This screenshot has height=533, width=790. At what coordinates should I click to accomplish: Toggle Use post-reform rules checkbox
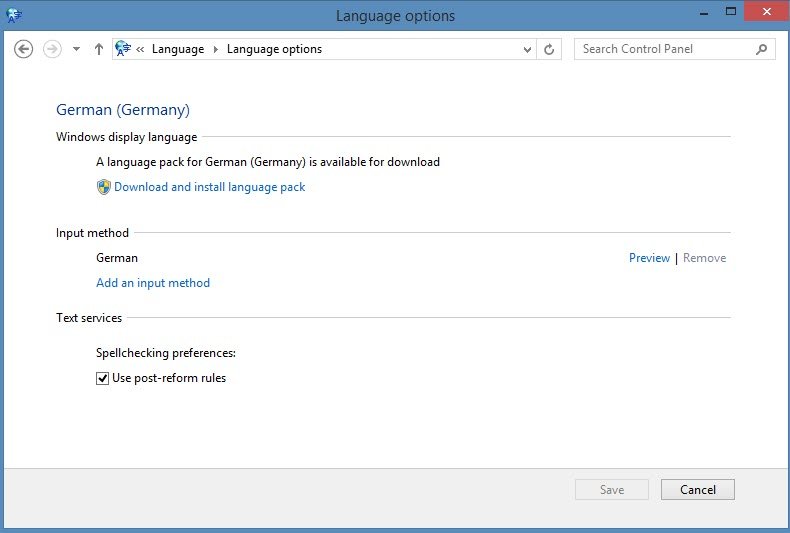click(102, 378)
